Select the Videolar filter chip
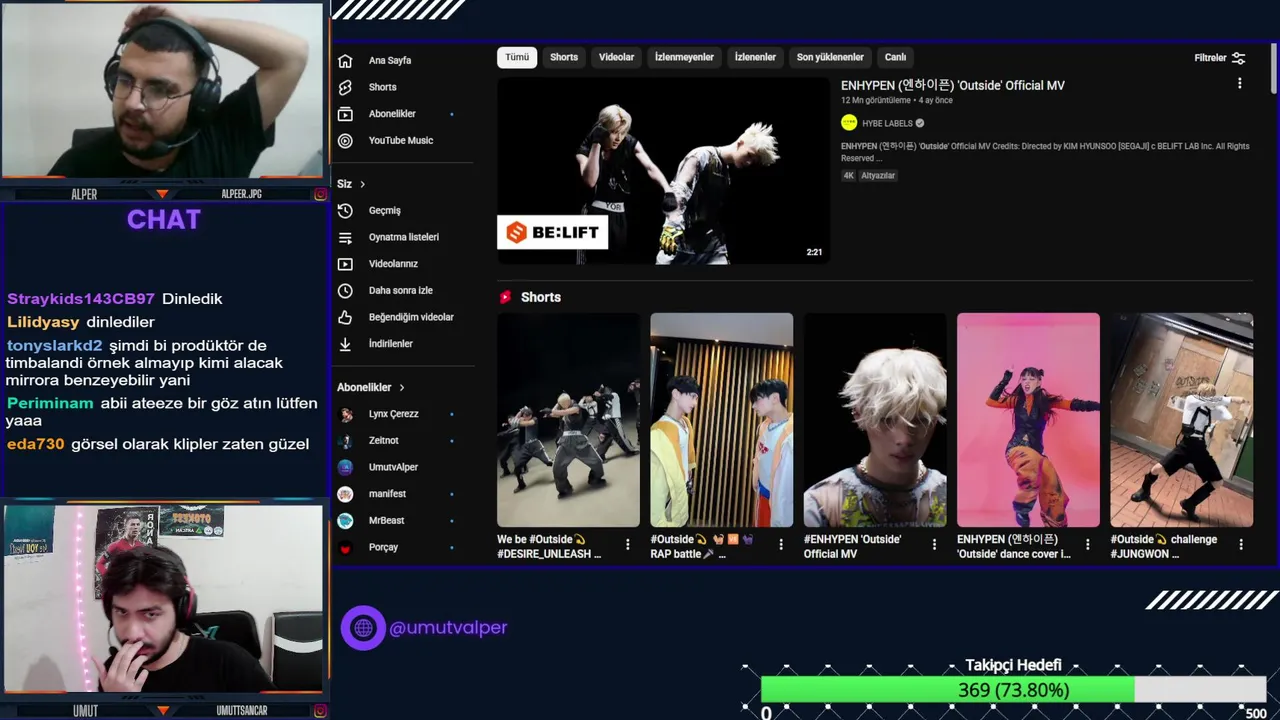1280x720 pixels. click(617, 57)
